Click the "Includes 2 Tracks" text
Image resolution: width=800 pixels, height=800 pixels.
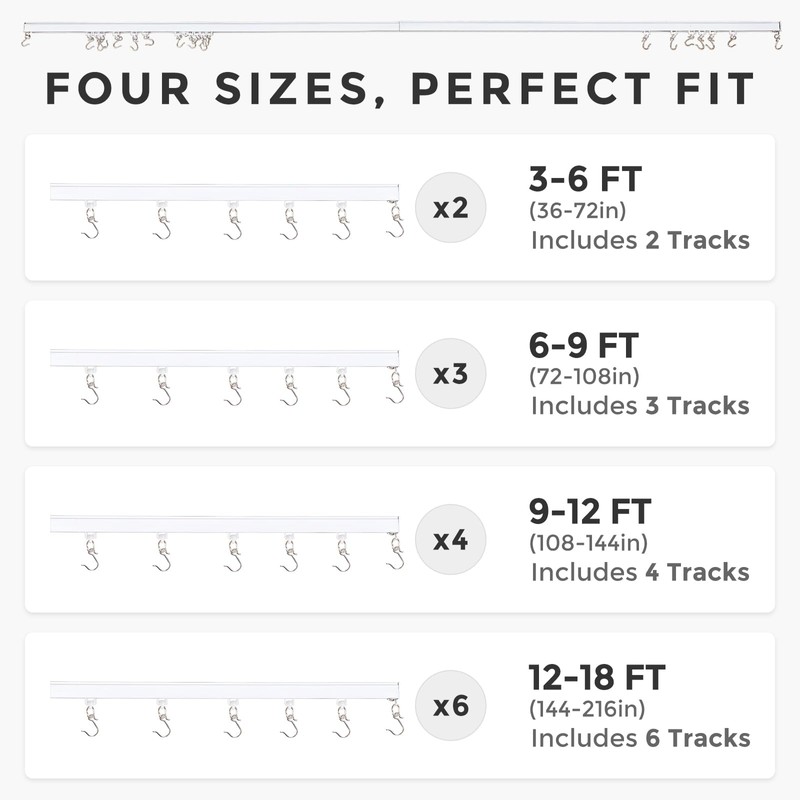click(640, 240)
